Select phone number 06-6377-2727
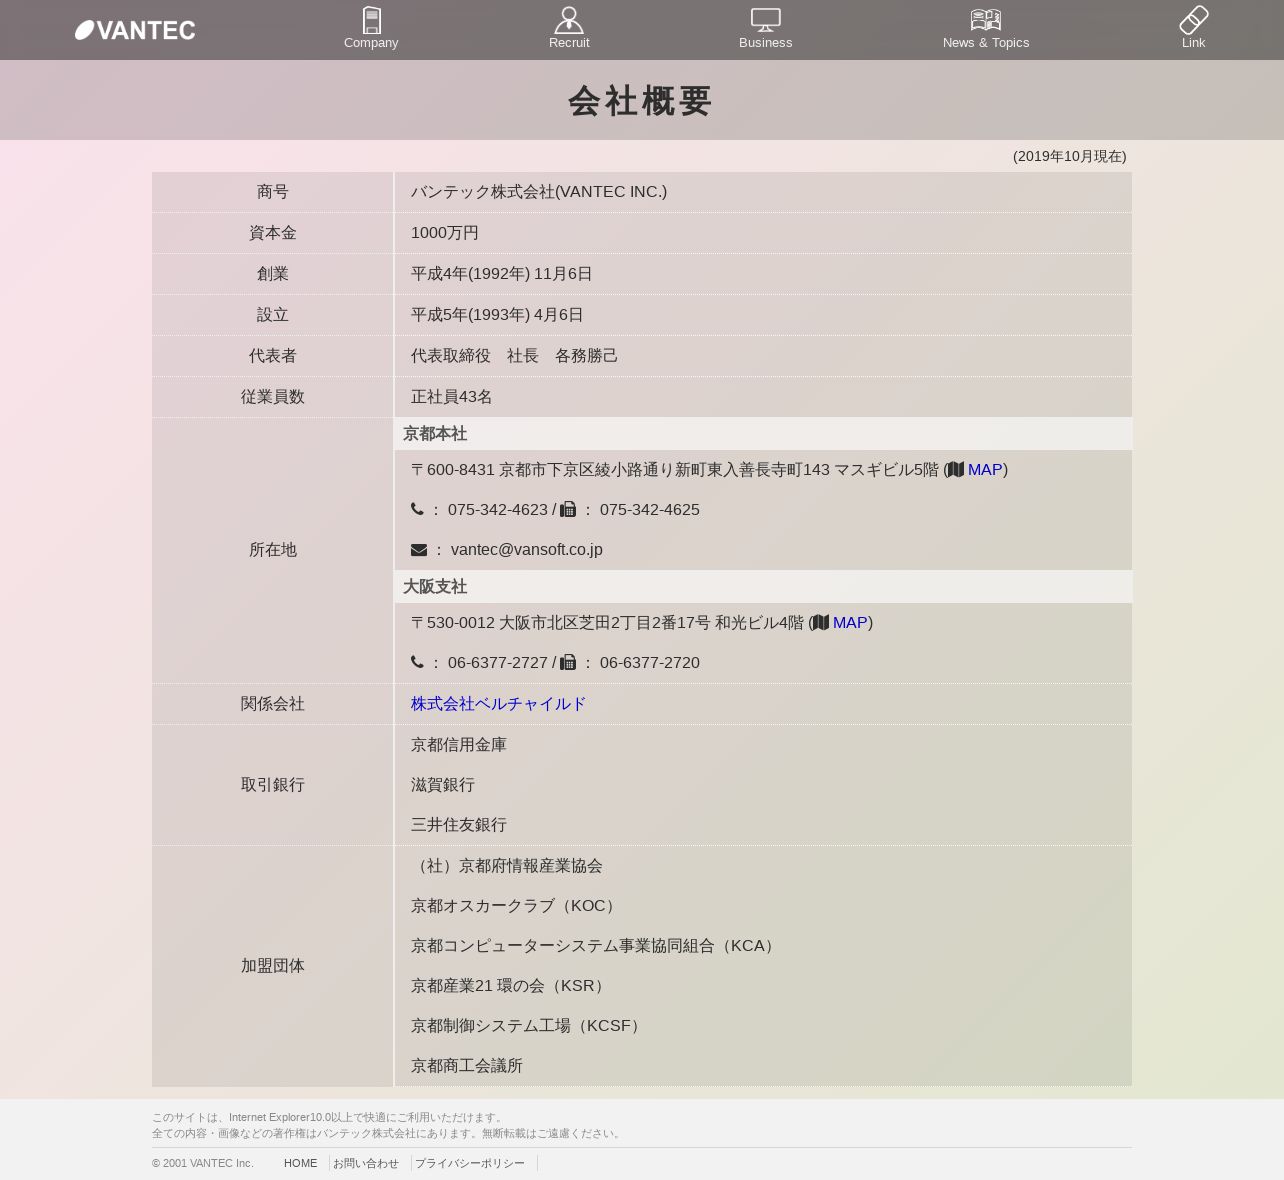The height and width of the screenshot is (1180, 1284). click(498, 663)
